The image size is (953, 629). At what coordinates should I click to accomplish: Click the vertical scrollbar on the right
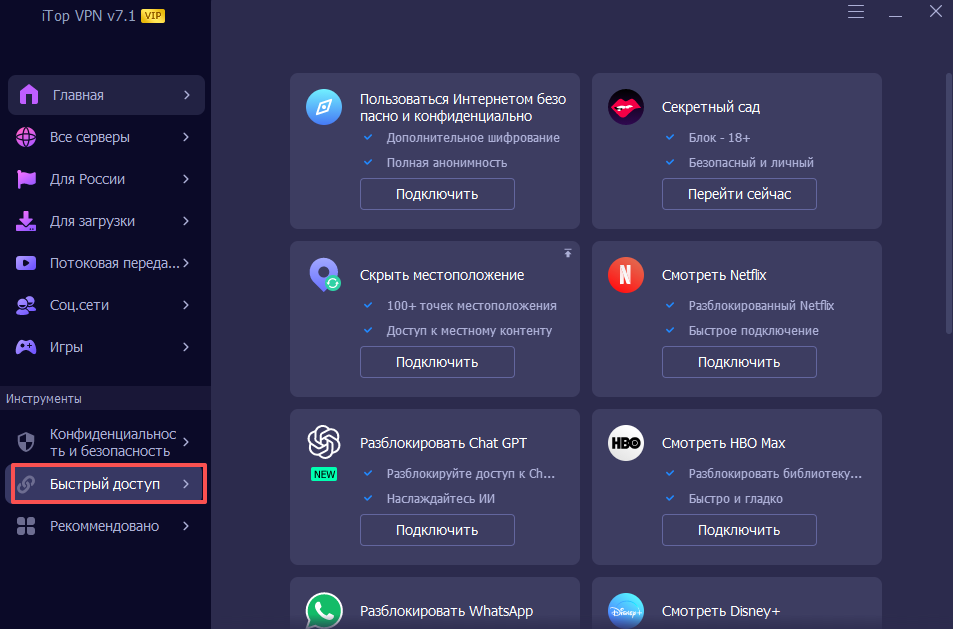(948, 200)
